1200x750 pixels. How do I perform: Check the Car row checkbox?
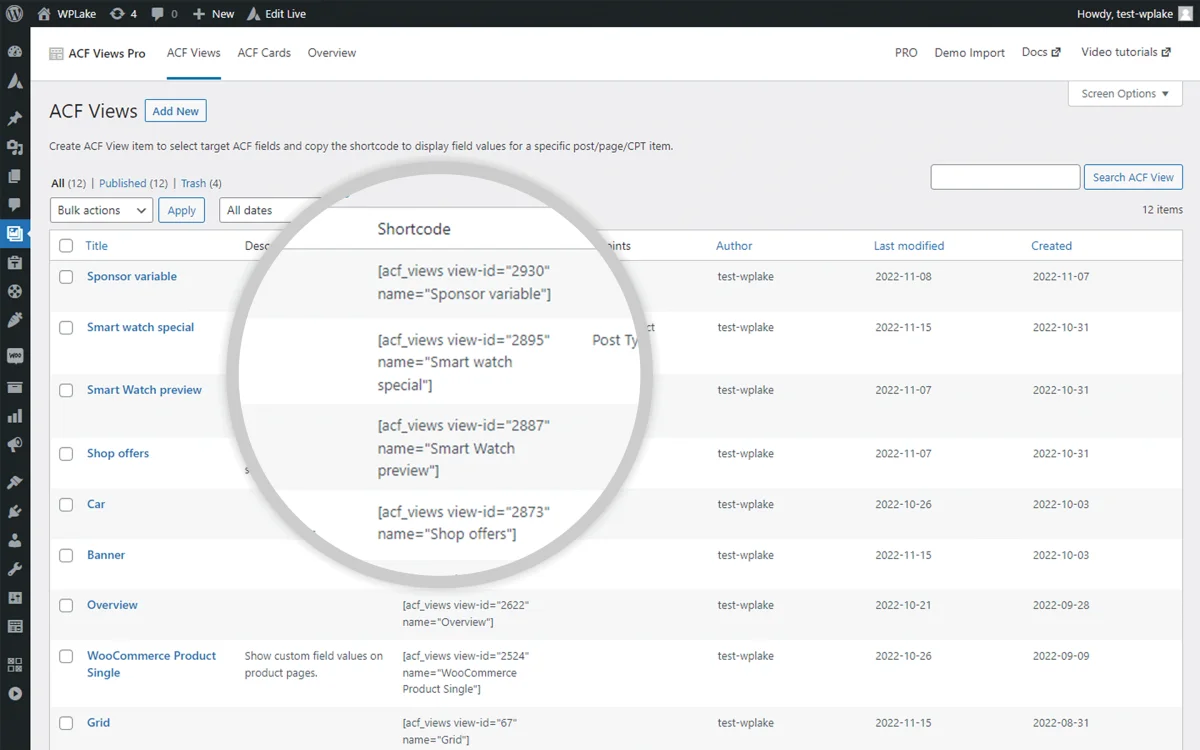click(66, 505)
